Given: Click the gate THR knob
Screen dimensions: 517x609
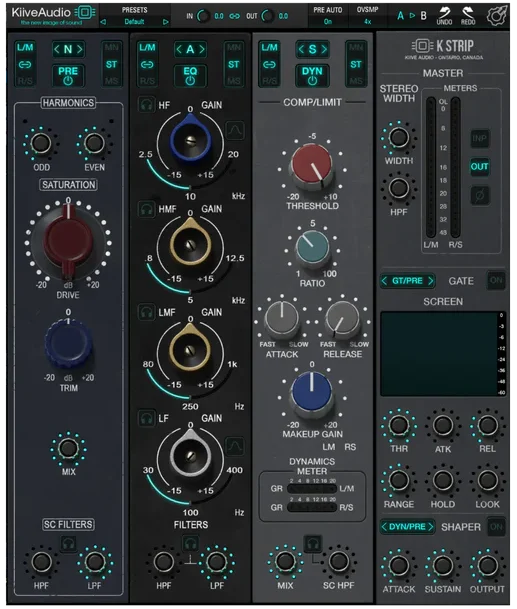Looking at the screenshot, I should 399,425.
